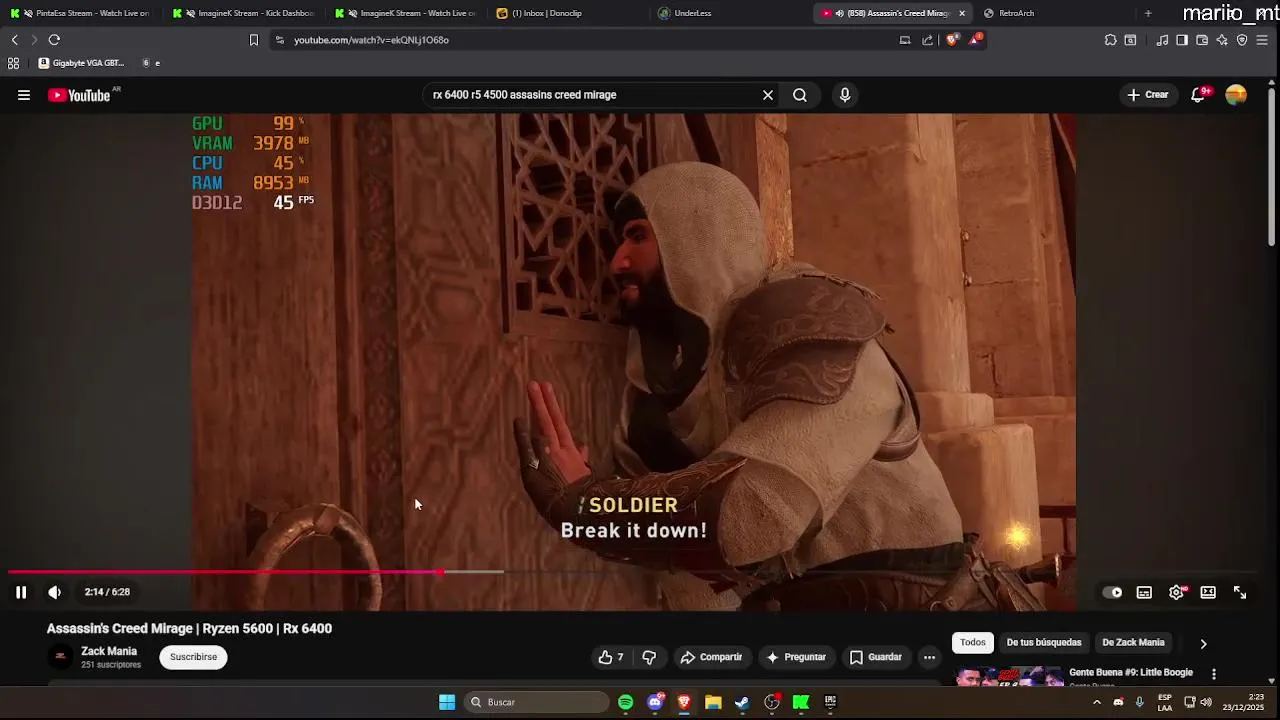Open the Gigabyte VGA bookmark
Viewport: 1280px width, 720px height.
81,63
